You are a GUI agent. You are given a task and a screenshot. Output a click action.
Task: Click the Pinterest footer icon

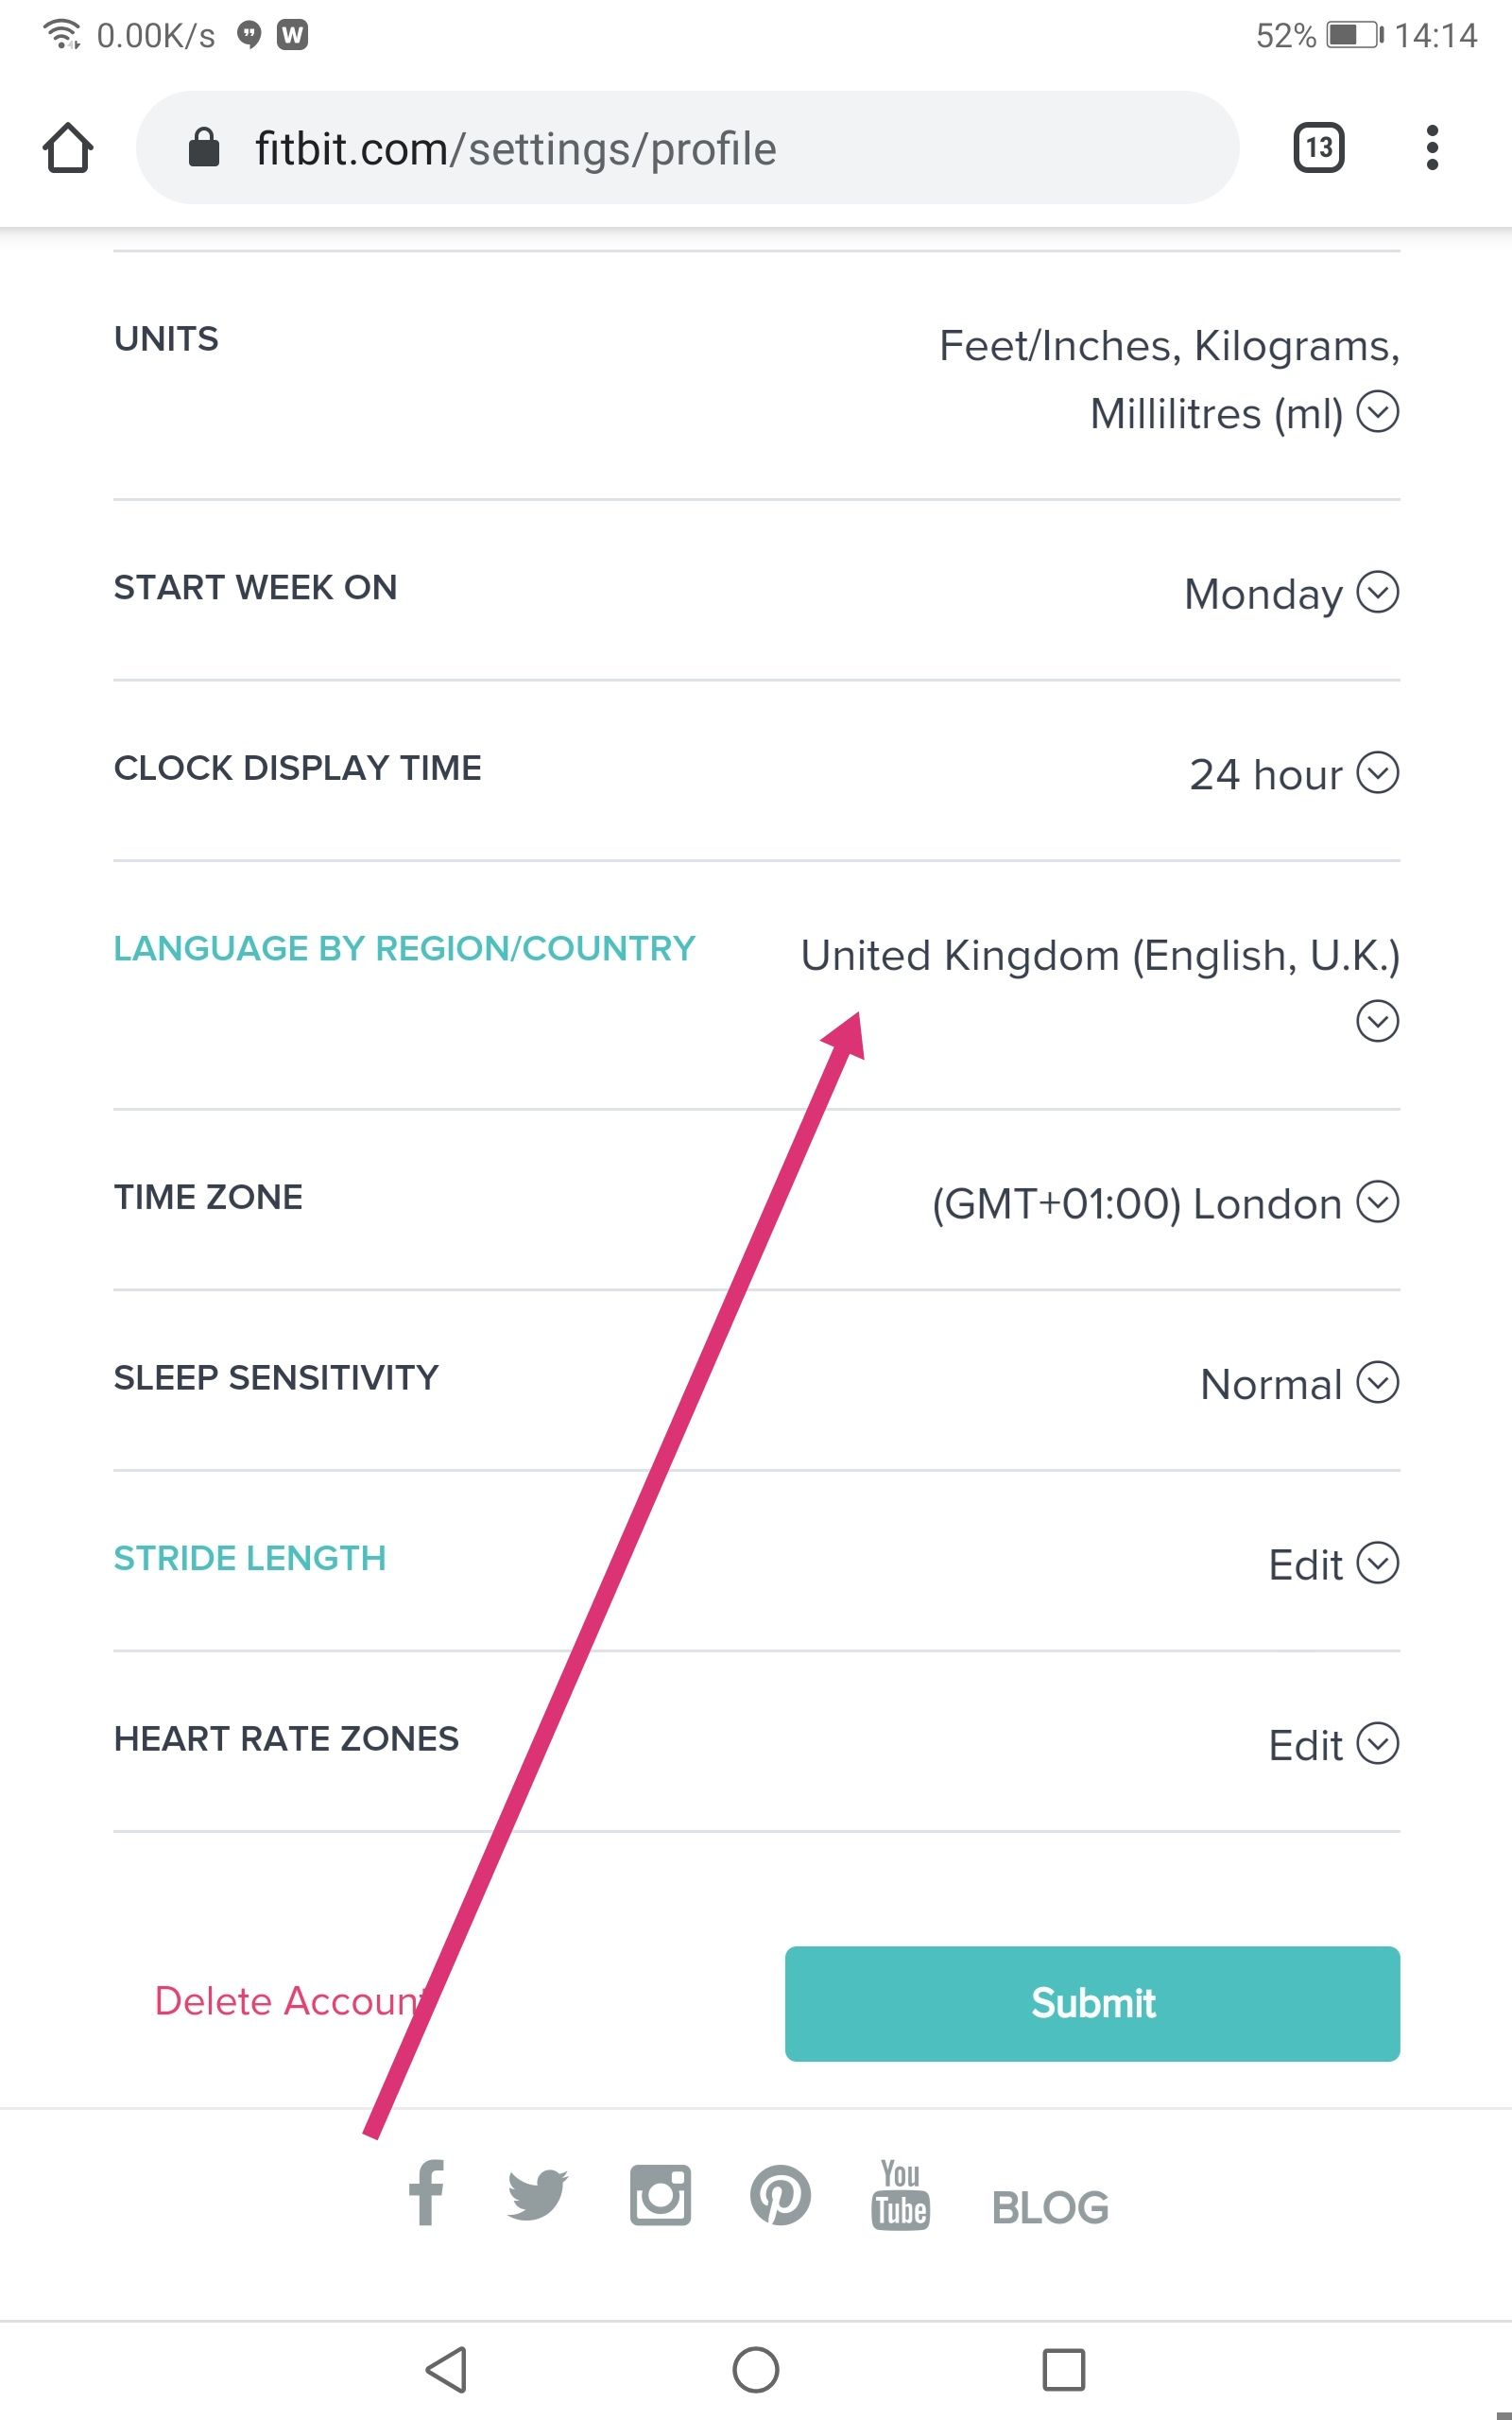coord(781,2197)
